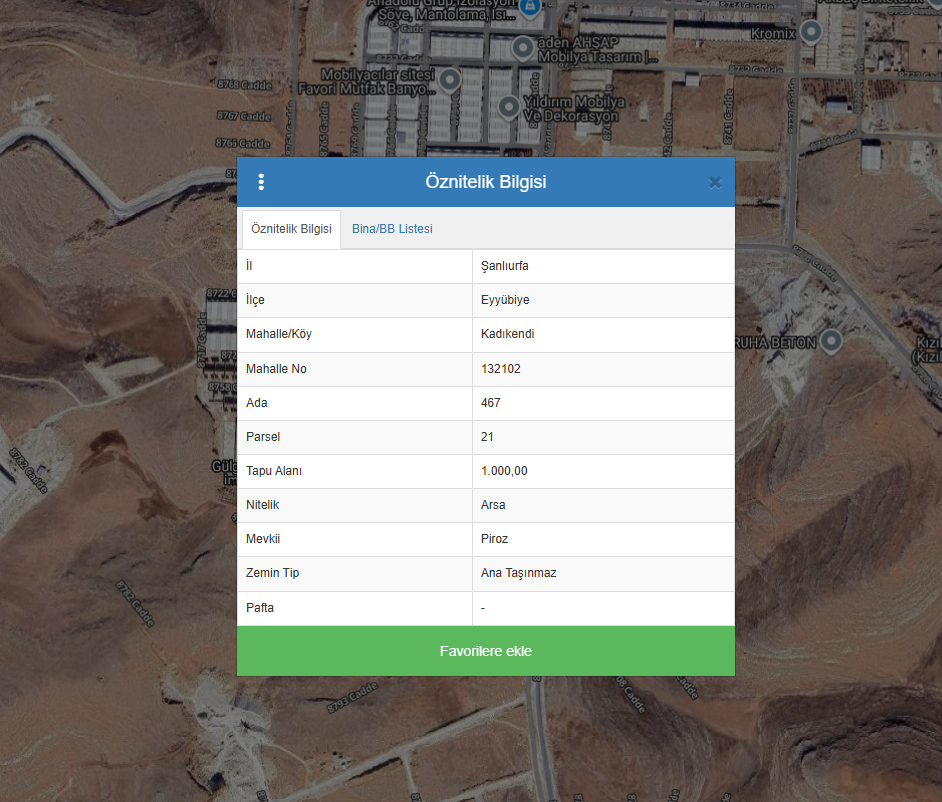This screenshot has height=802, width=942.
Task: Select the Yıldırım Mobilya ve Dekorasyon marker
Action: [x=509, y=106]
